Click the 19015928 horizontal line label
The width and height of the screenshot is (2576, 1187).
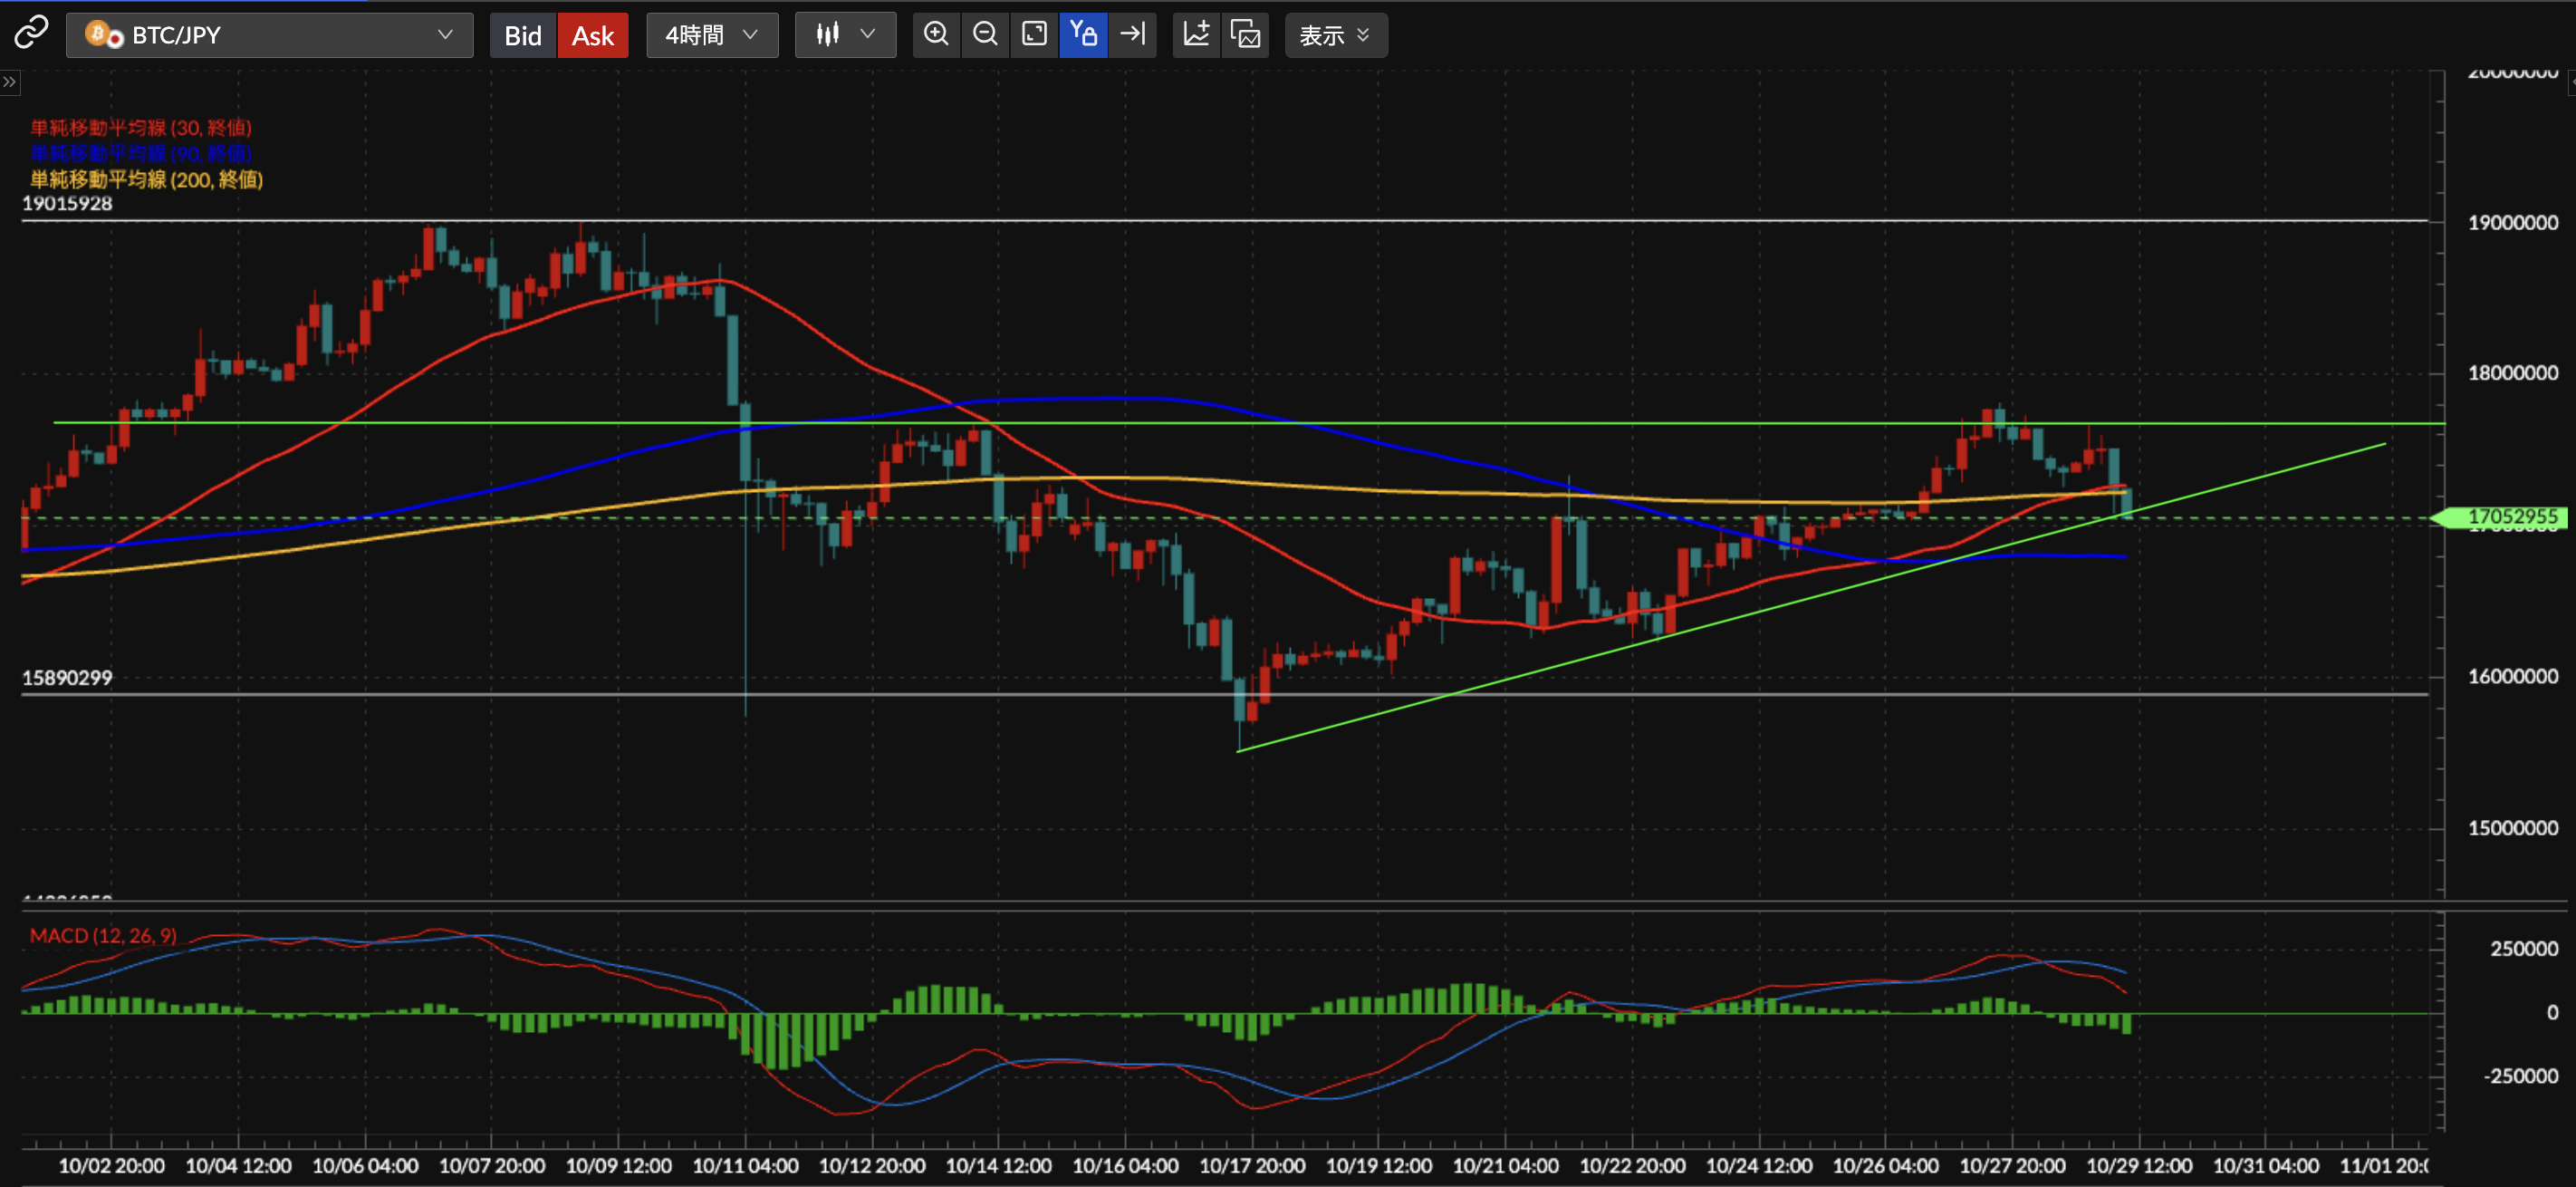click(67, 203)
